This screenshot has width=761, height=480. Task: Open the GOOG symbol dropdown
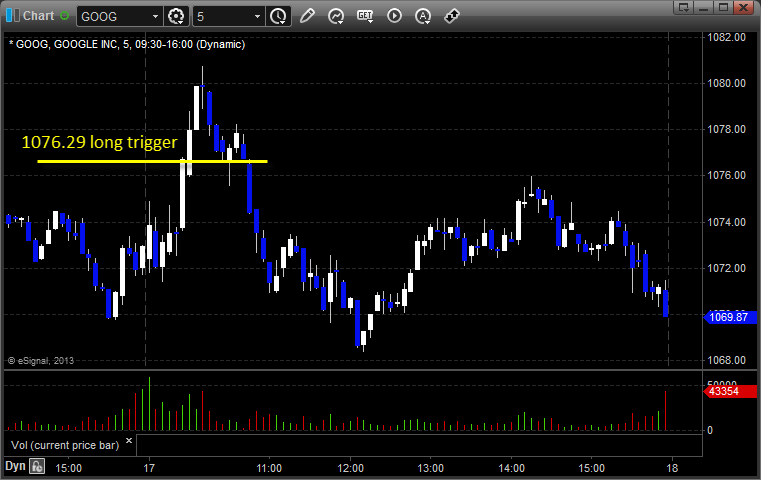[155, 17]
